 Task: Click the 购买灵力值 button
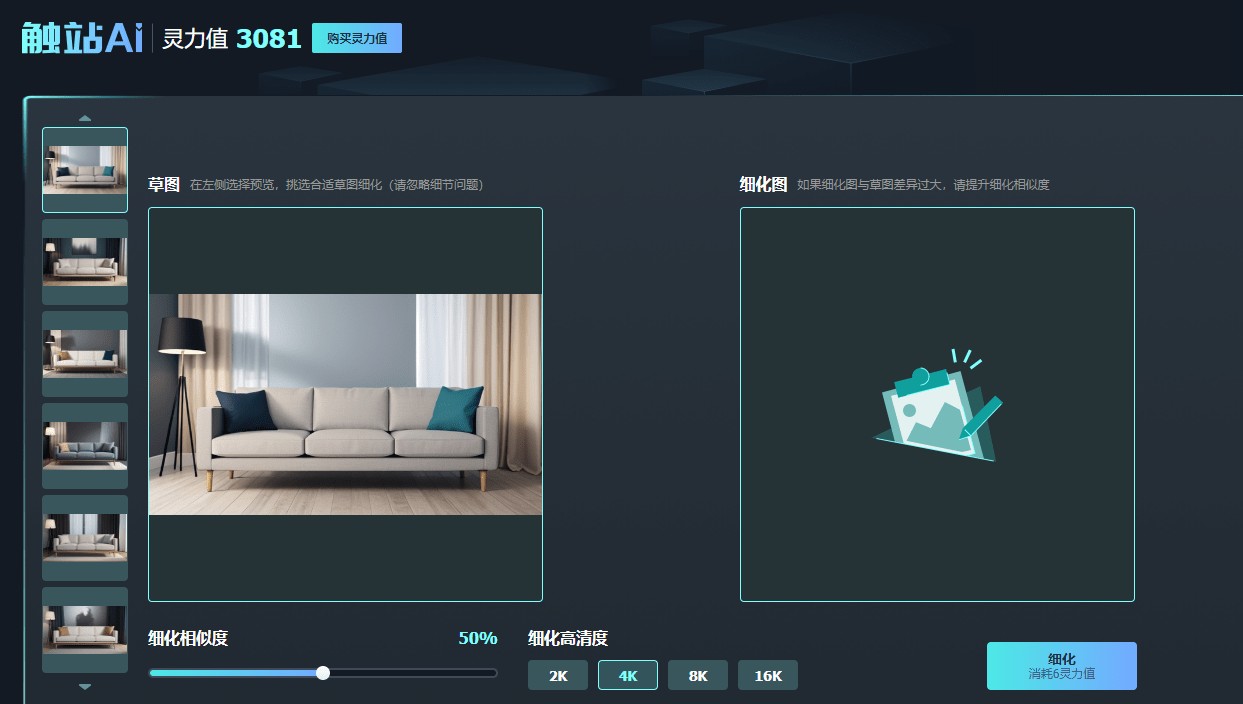pyautogui.click(x=357, y=38)
